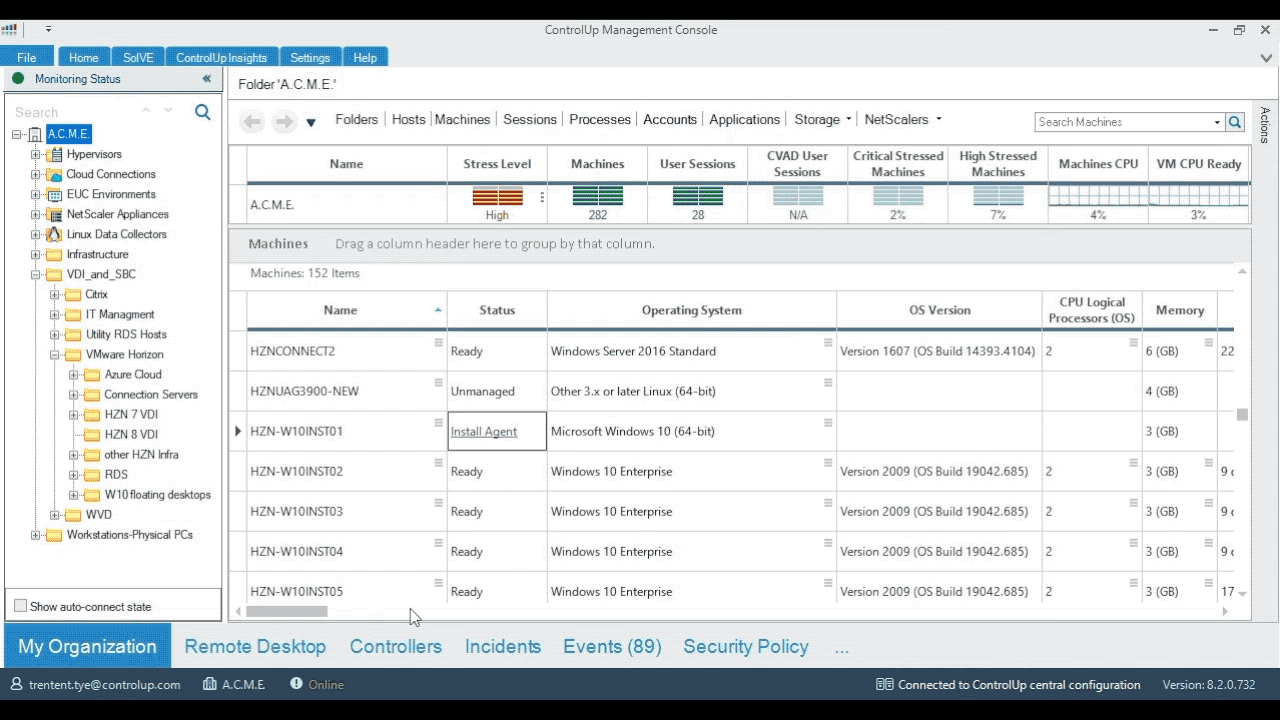Open the Storage dropdown arrow
1280x720 pixels.
point(849,119)
